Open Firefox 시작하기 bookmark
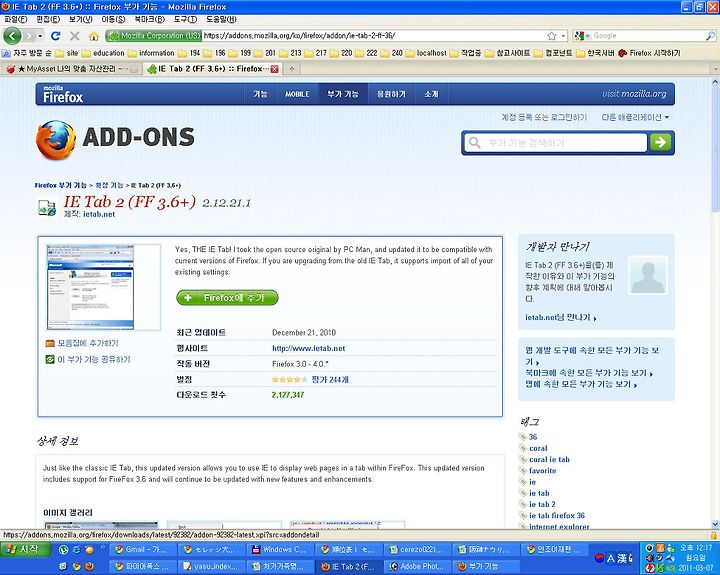Viewport: 720px width, 575px height. pyautogui.click(x=649, y=53)
